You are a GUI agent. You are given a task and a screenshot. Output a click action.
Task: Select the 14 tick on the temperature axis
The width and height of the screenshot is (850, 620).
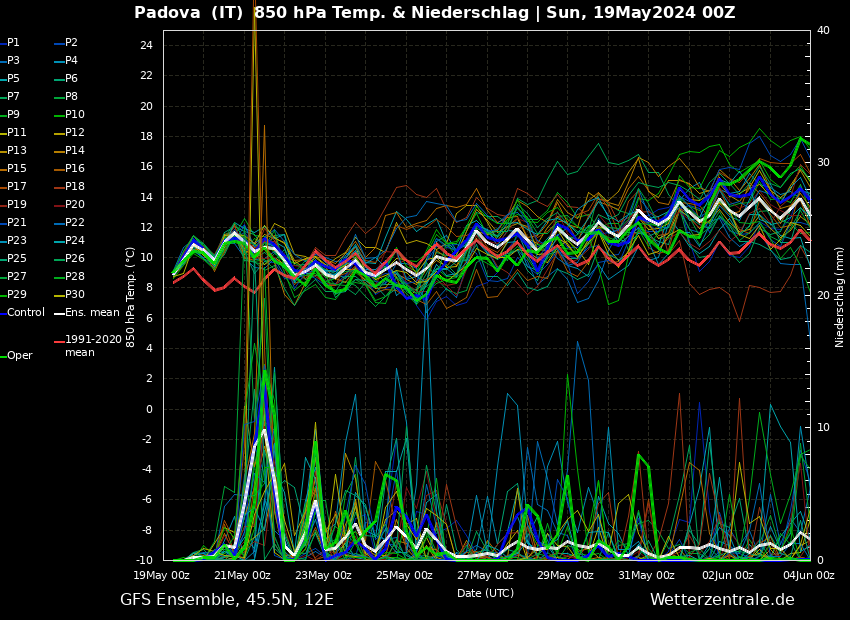click(146, 197)
